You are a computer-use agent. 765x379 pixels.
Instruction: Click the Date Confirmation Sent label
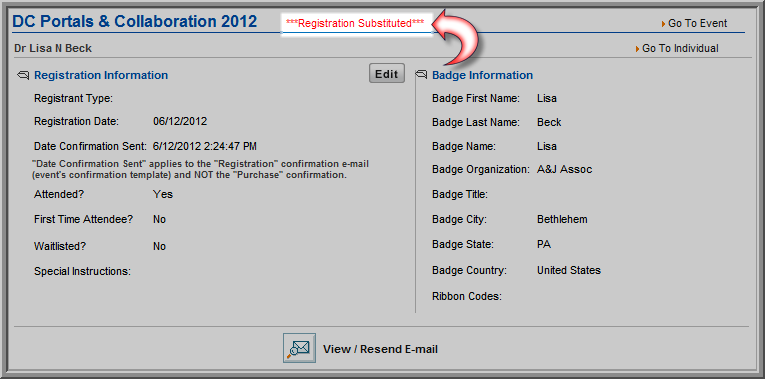(x=90, y=146)
